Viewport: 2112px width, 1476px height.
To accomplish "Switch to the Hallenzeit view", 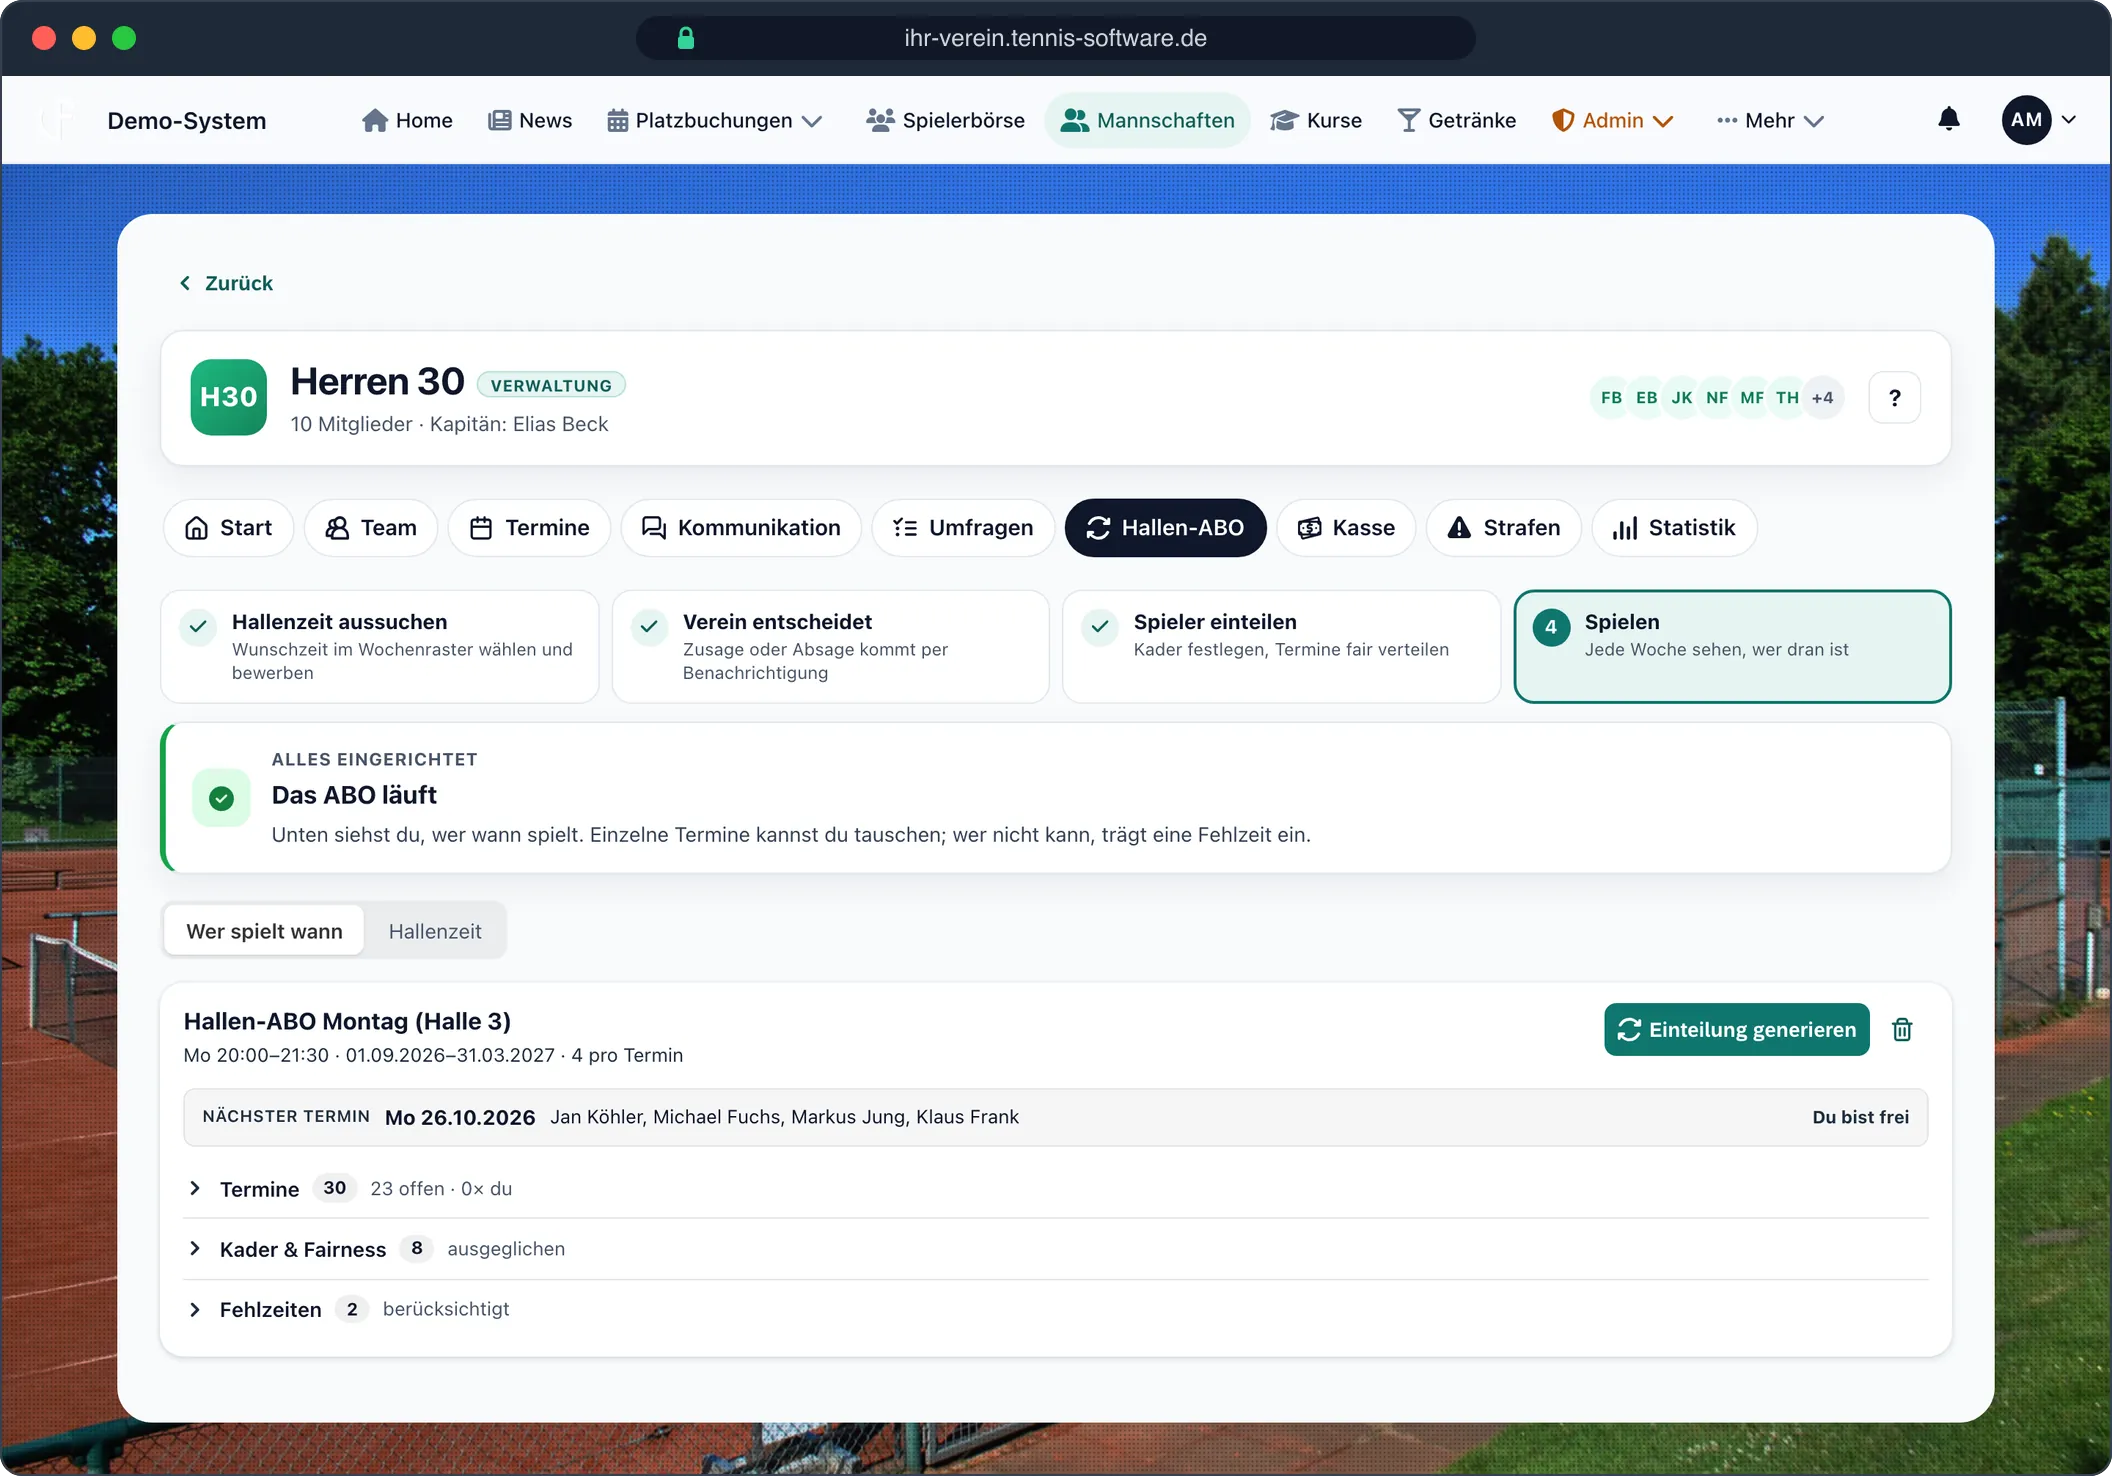I will click(435, 931).
